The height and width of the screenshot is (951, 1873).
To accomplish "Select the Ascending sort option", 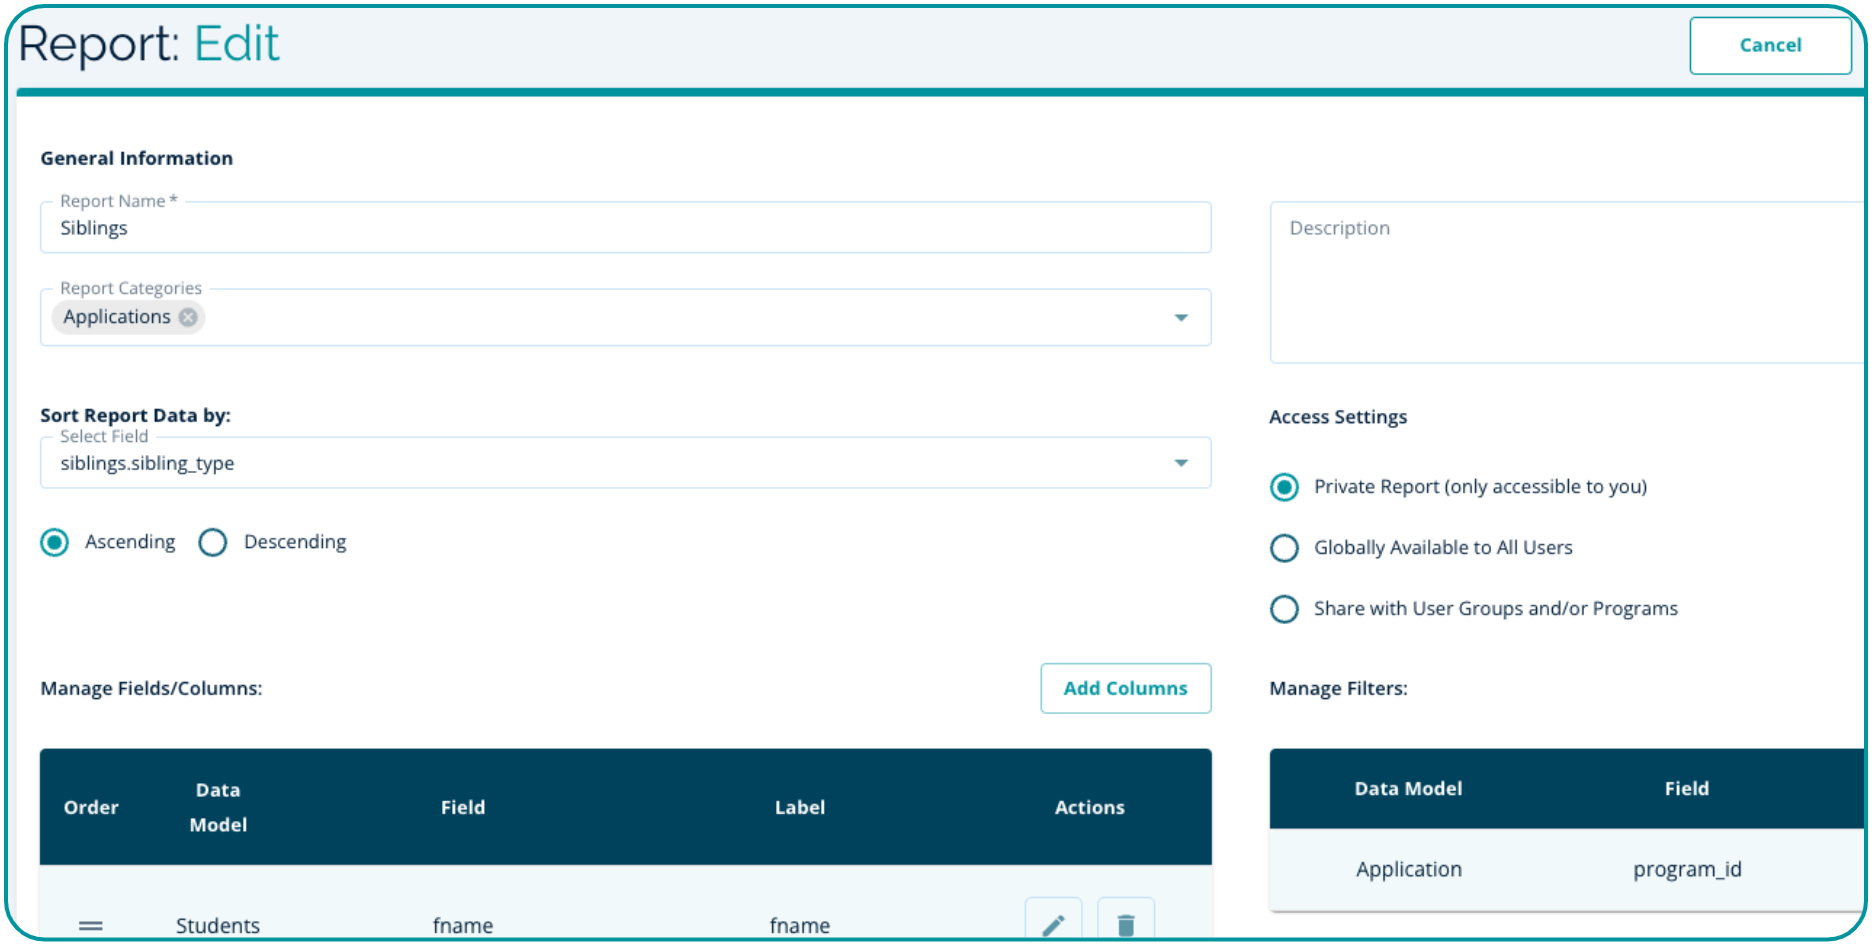I will pos(55,542).
